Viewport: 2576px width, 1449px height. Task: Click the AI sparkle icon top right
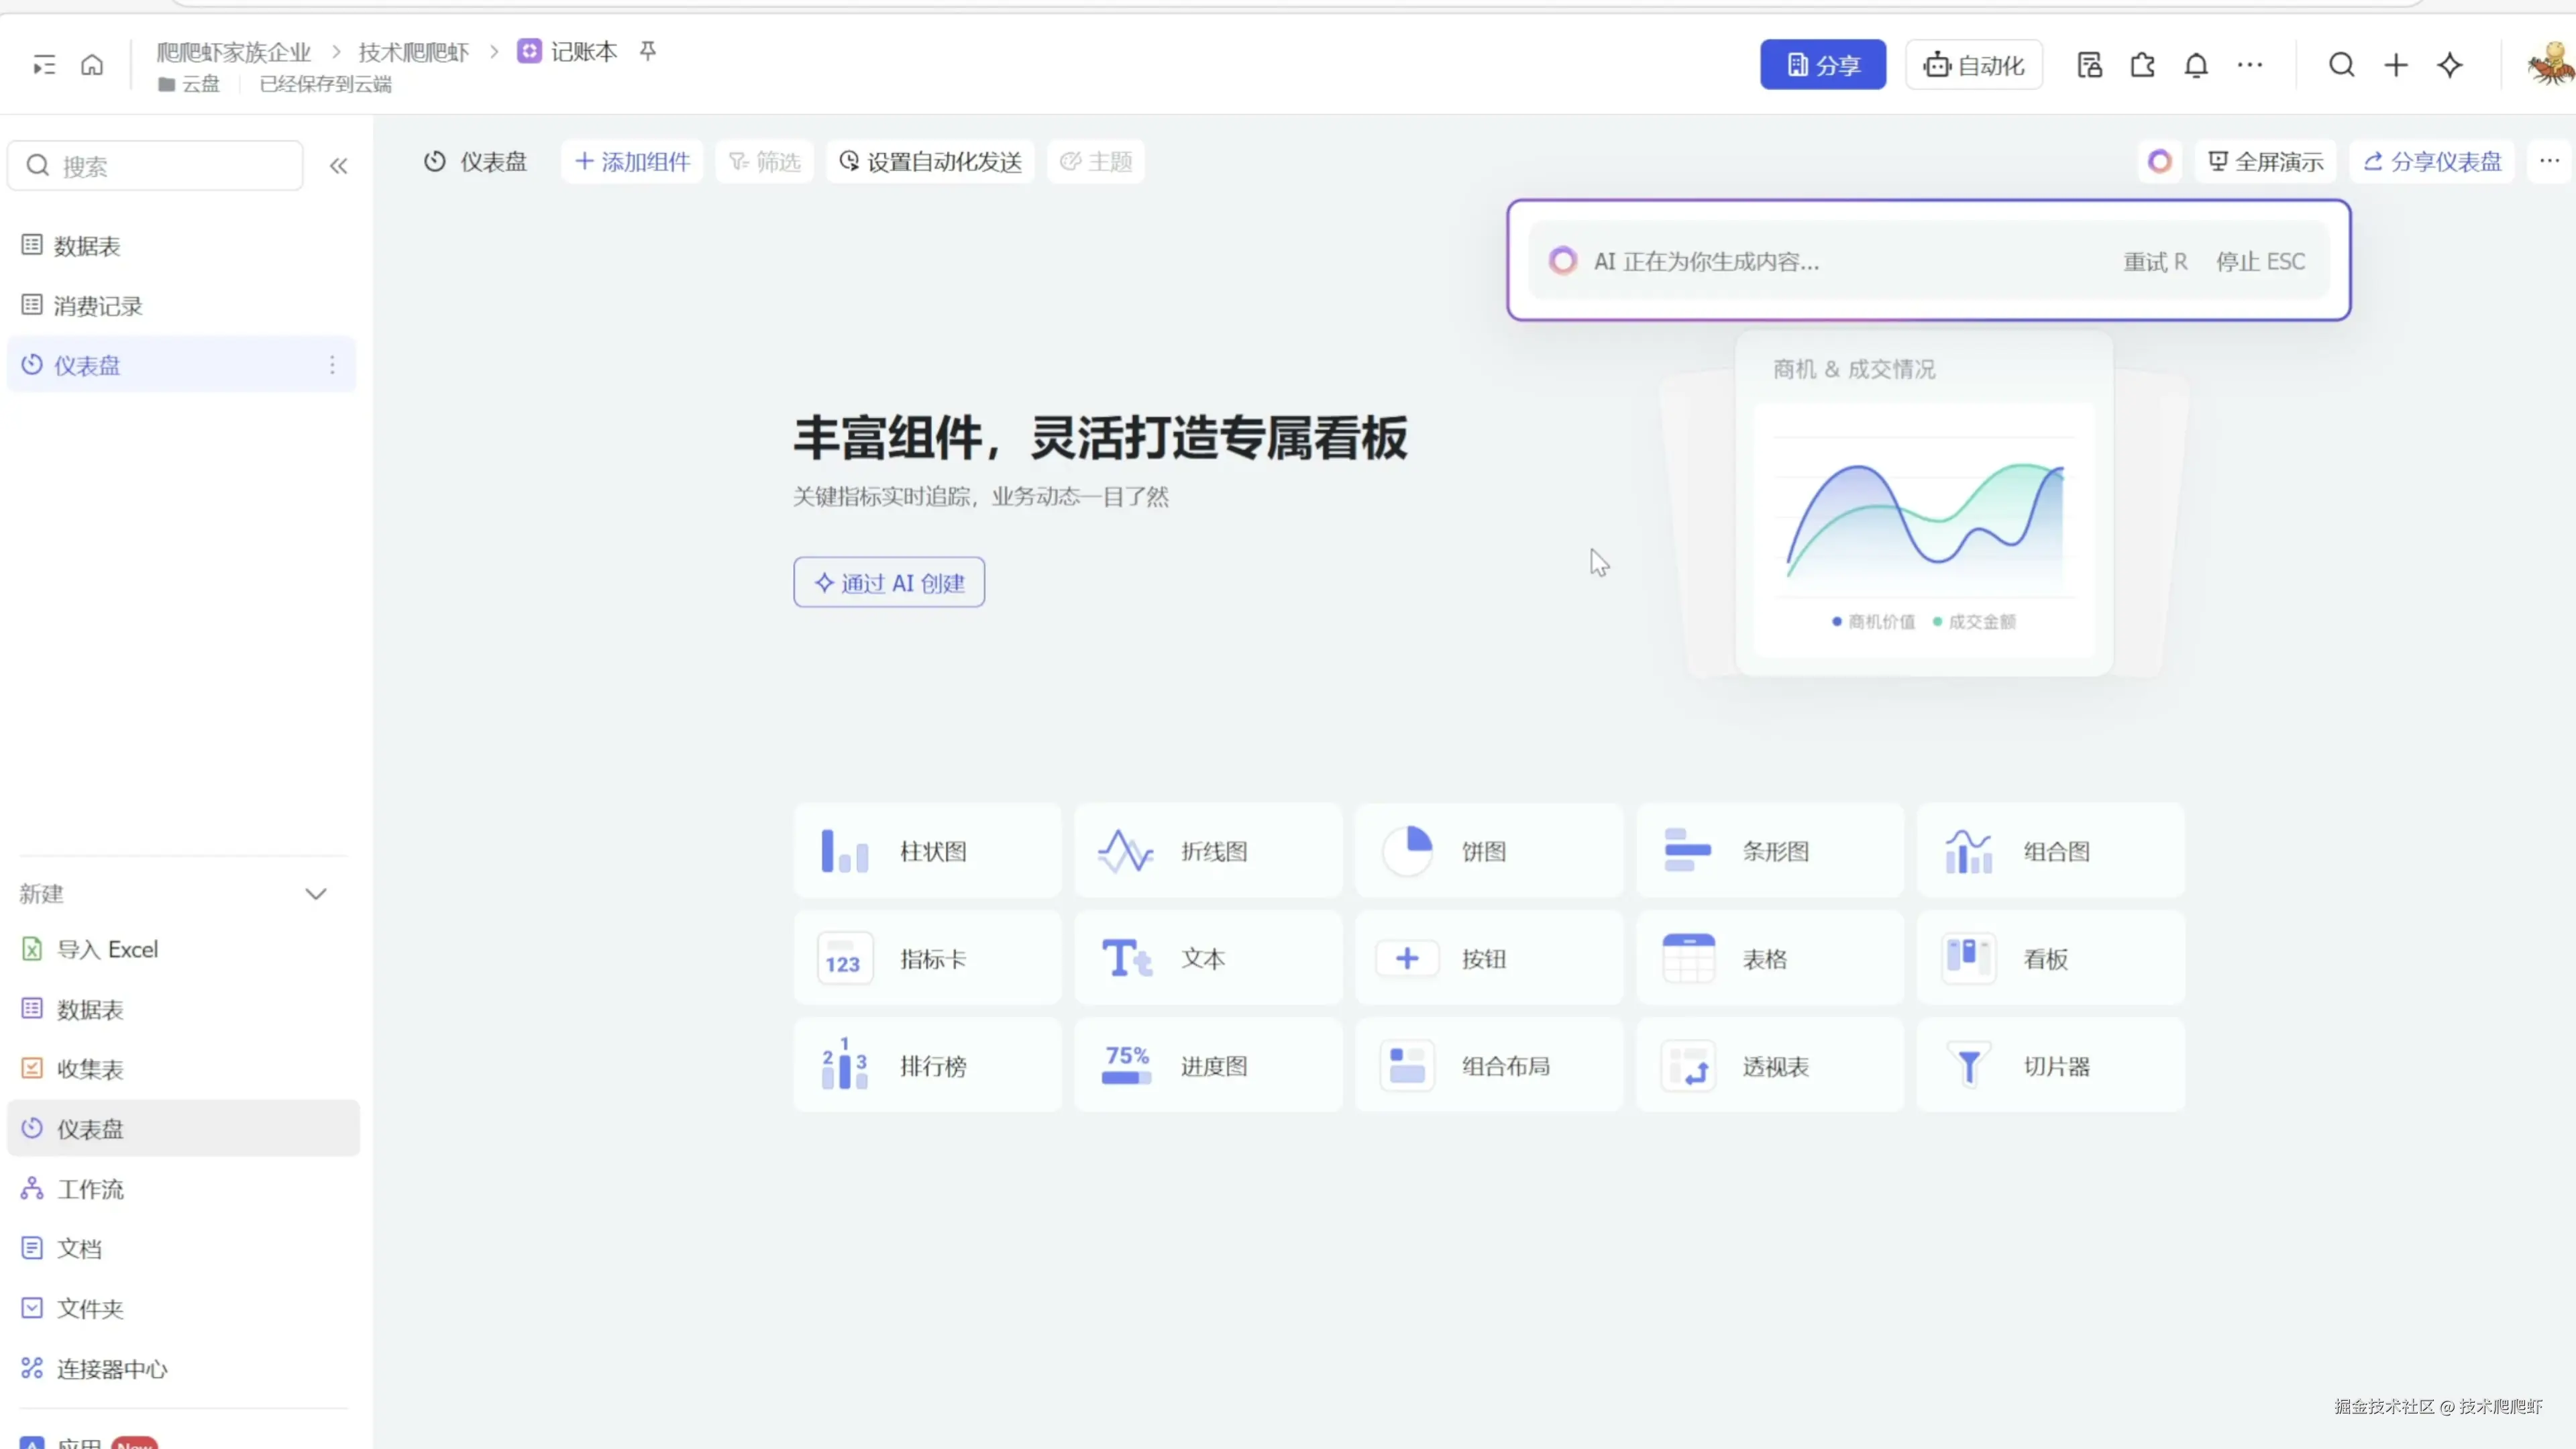click(x=2449, y=66)
